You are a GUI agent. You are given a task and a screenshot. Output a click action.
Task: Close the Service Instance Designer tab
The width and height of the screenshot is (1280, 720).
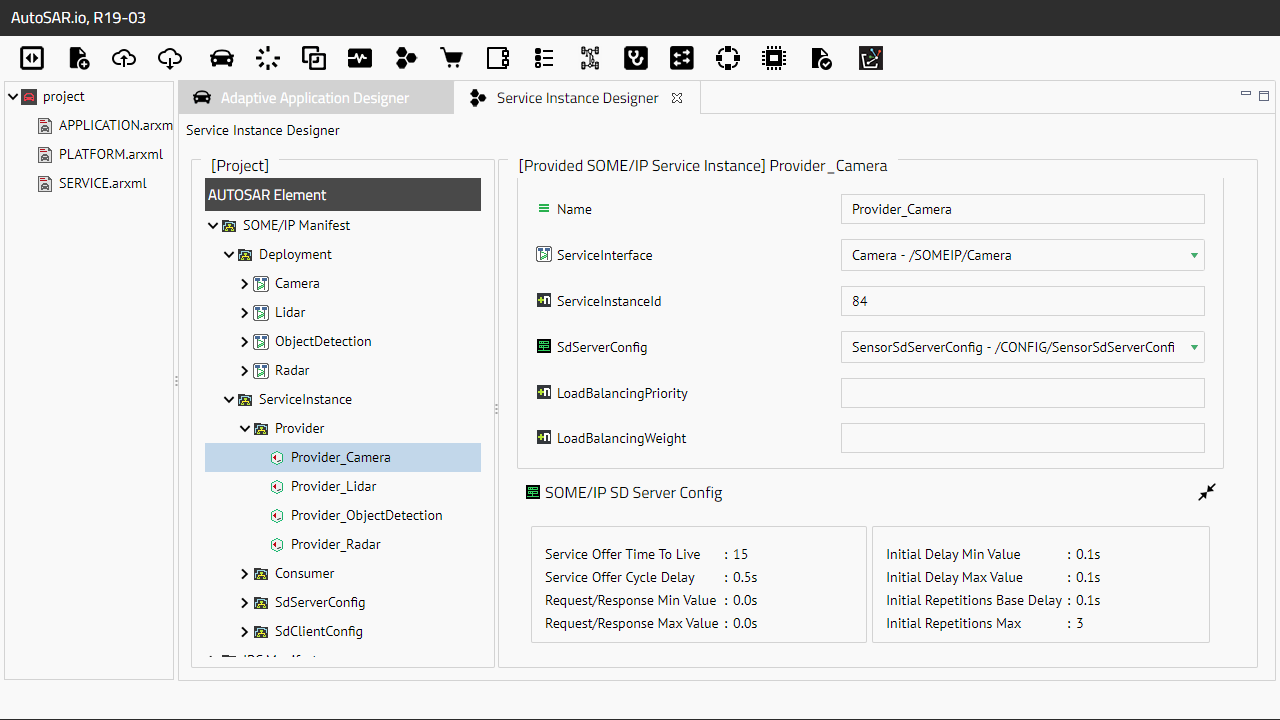[677, 98]
